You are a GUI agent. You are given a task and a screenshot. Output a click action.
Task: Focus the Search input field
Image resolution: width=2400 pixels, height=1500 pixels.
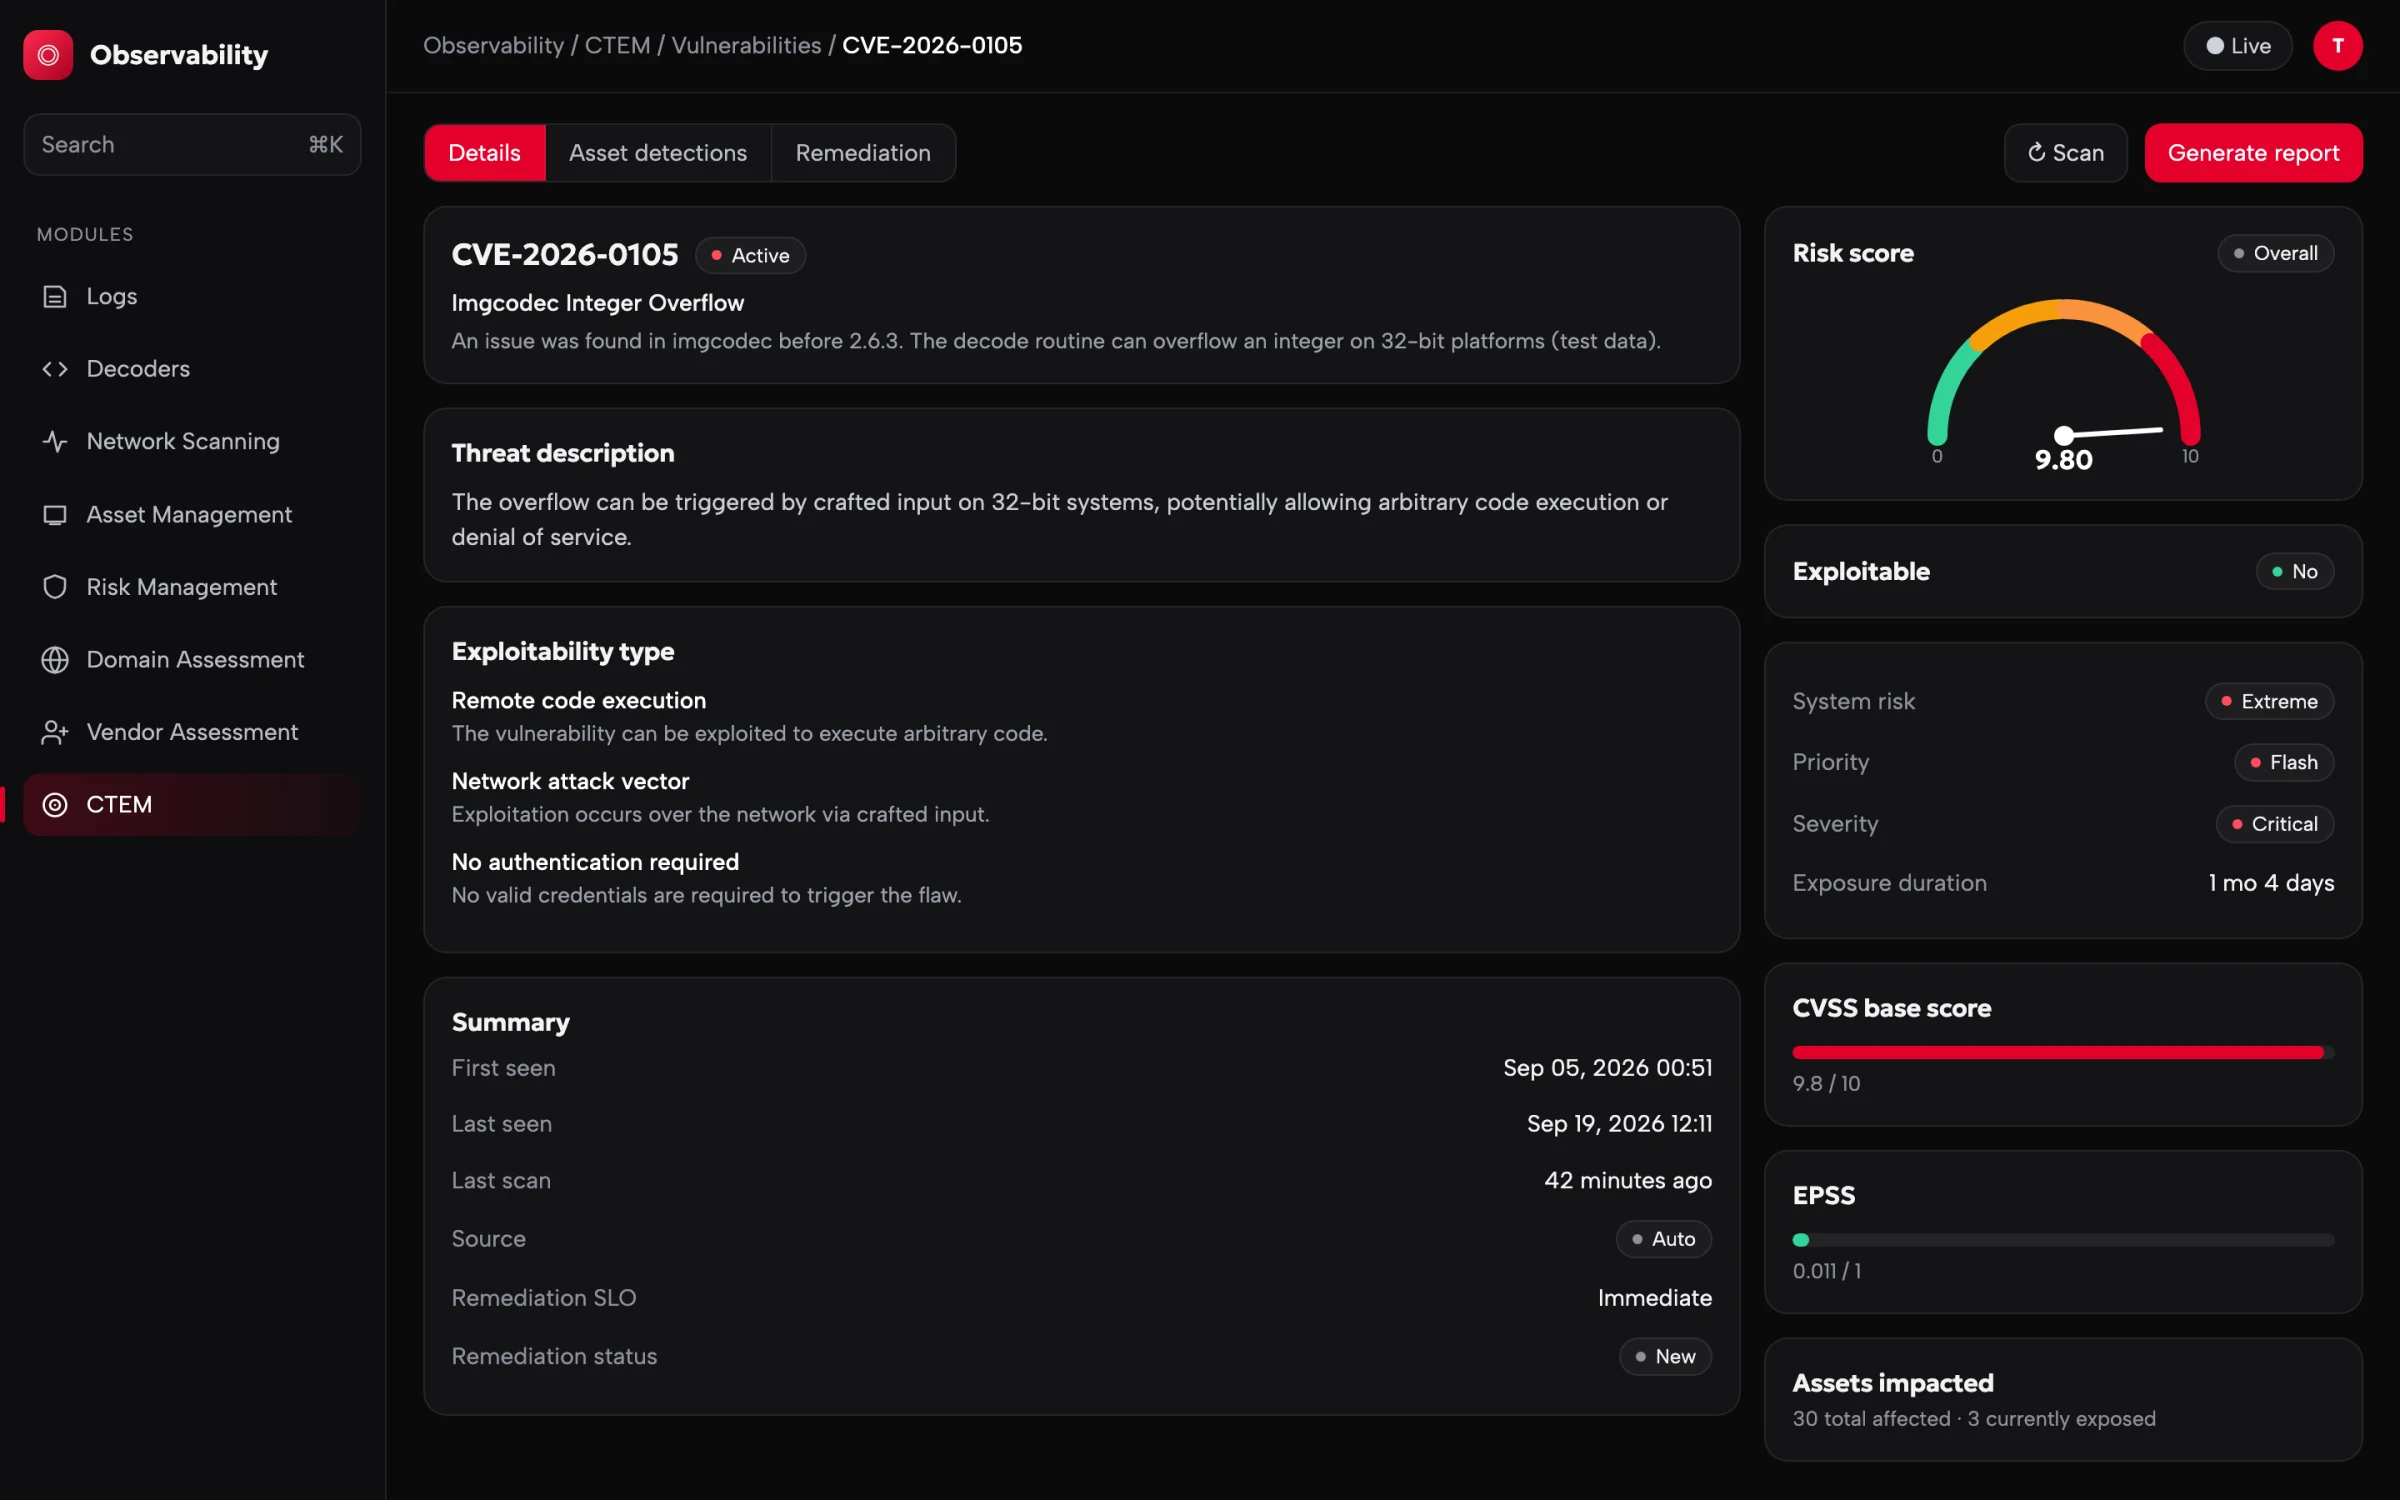(192, 145)
